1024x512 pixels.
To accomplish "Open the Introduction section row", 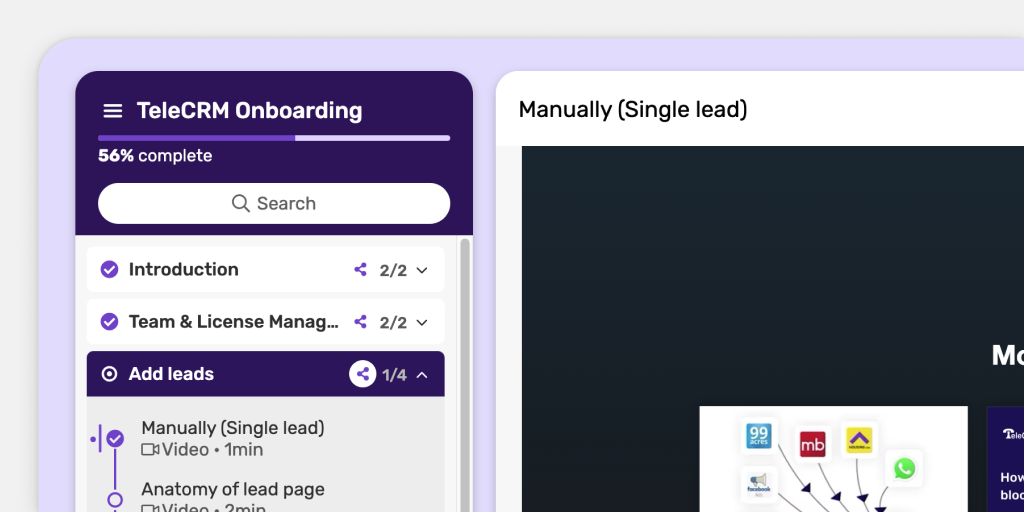I will (265, 269).
